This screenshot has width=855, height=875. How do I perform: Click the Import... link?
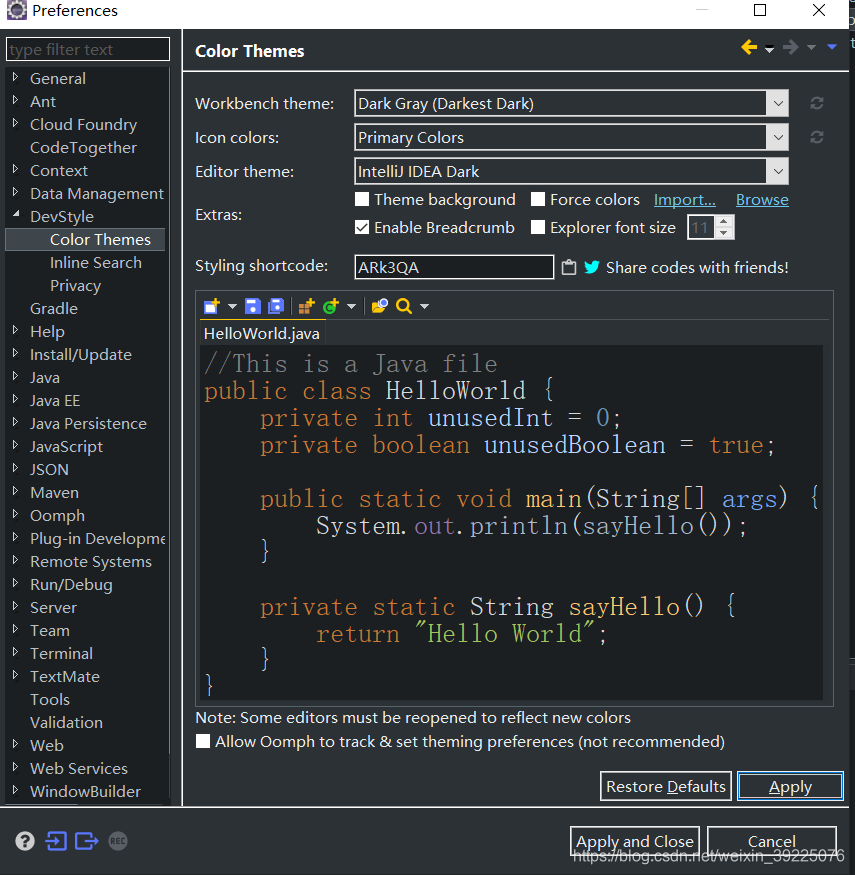pos(684,200)
